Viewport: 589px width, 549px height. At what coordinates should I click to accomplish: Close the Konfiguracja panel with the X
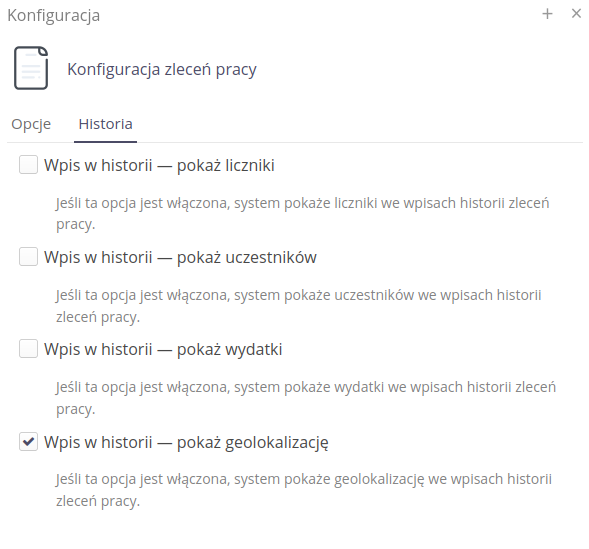pos(576,14)
